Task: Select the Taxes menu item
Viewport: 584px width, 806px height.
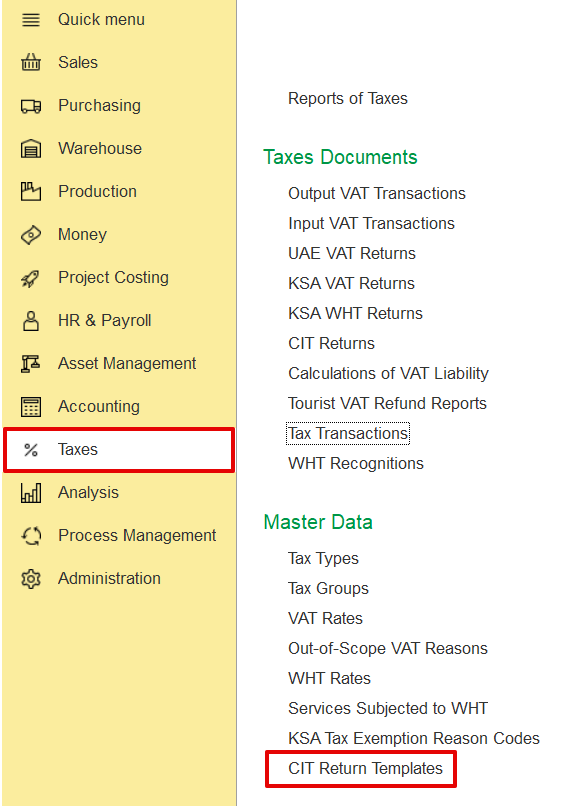Action: pos(119,450)
